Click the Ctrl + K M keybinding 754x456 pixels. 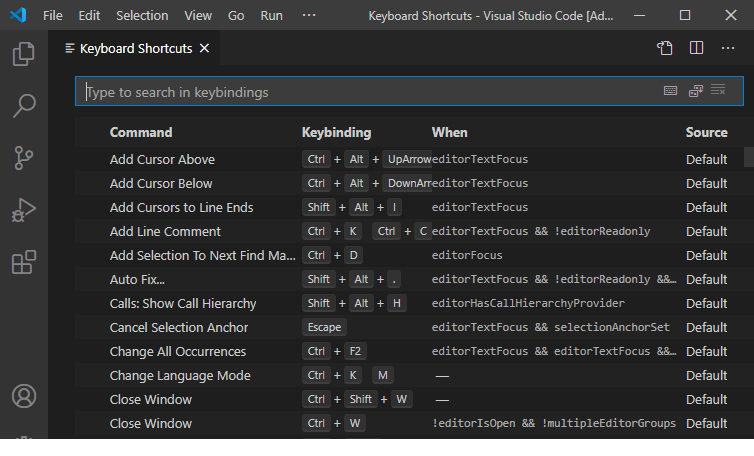[x=348, y=375]
